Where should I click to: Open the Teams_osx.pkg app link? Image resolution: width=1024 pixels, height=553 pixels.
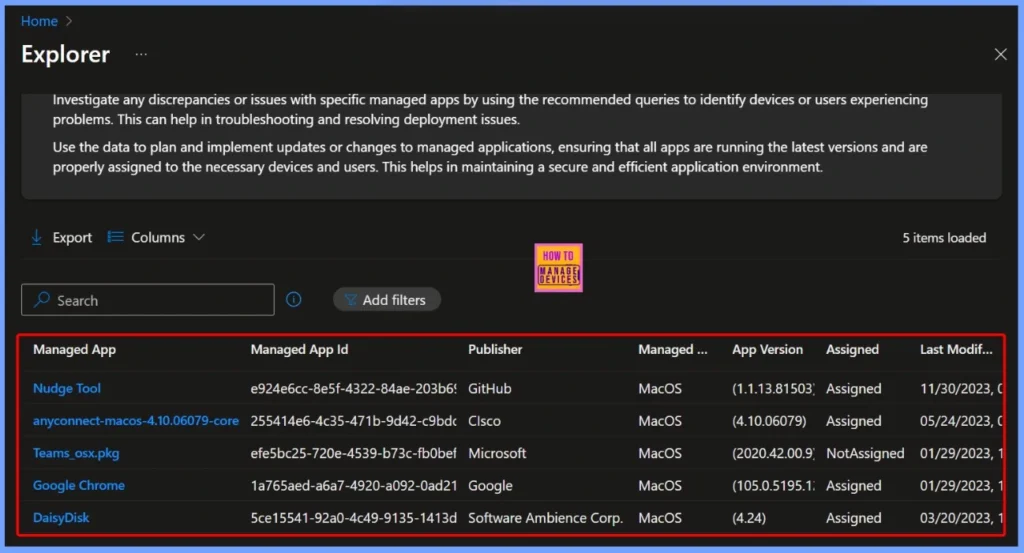tap(76, 453)
